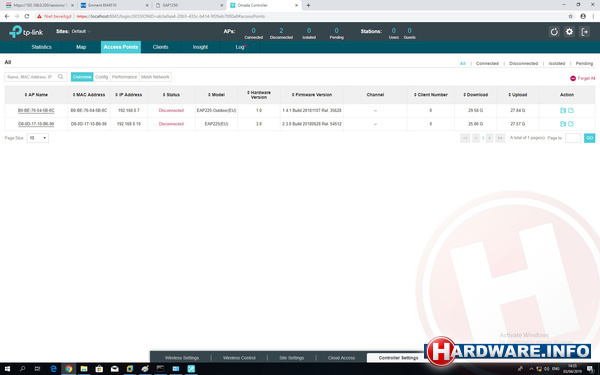Open the Microsoft Store taskbar icon
Screen dimensions: 600x375
(x=99, y=369)
